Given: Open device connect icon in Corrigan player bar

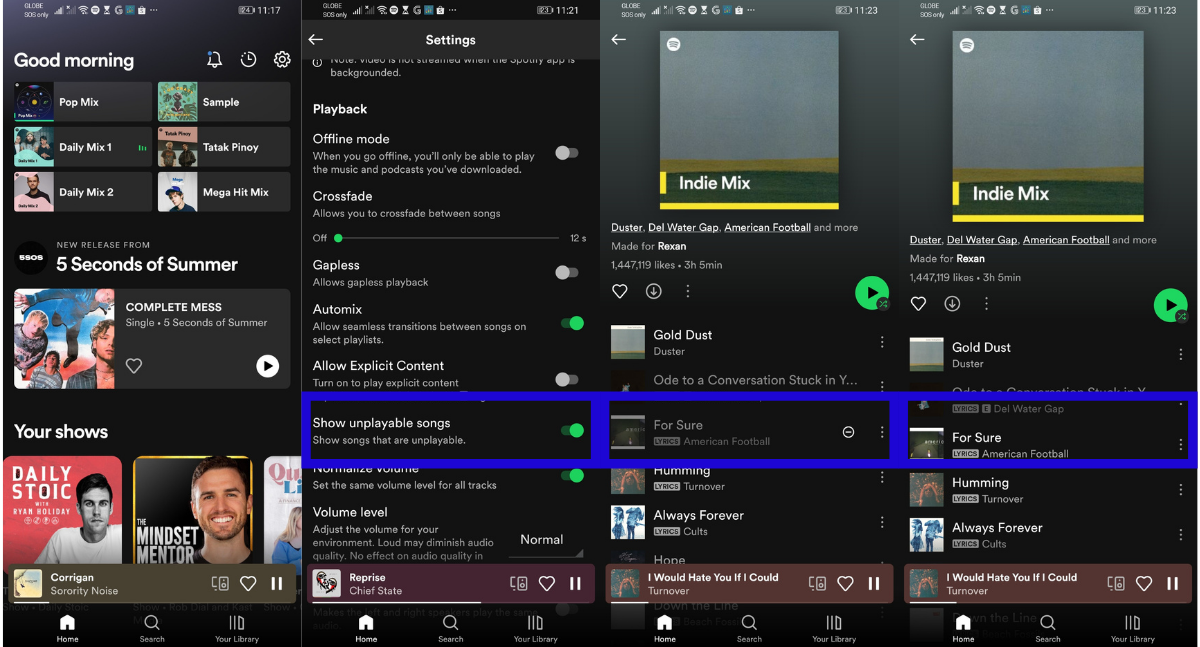Looking at the screenshot, I should point(220,583).
